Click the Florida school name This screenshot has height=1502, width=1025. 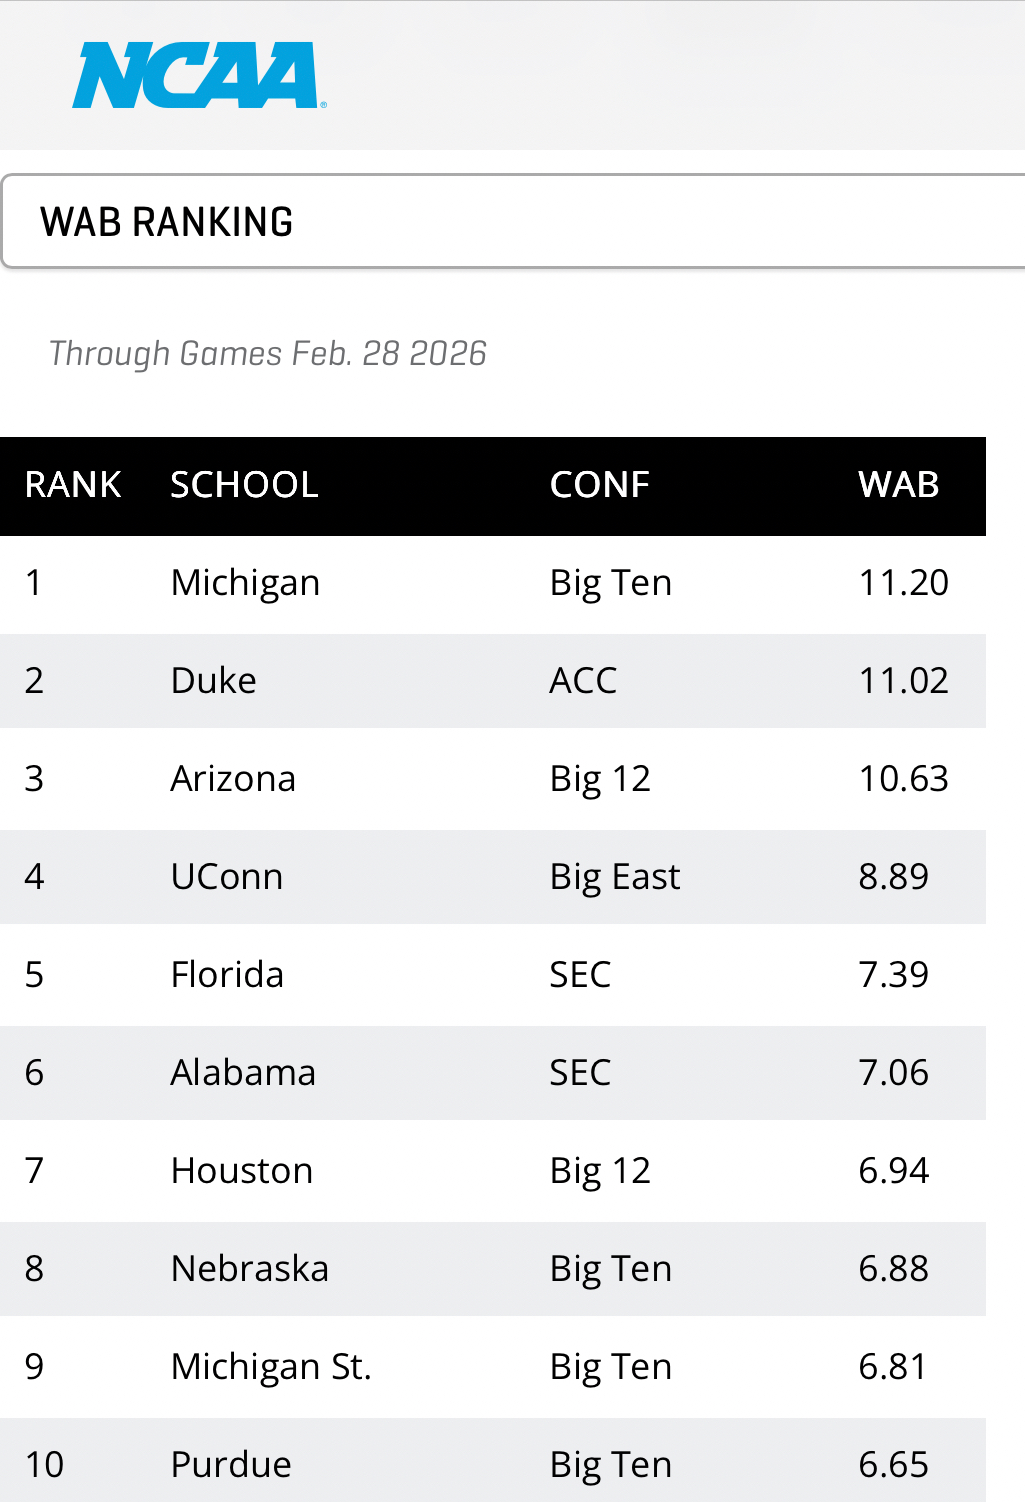tap(227, 975)
